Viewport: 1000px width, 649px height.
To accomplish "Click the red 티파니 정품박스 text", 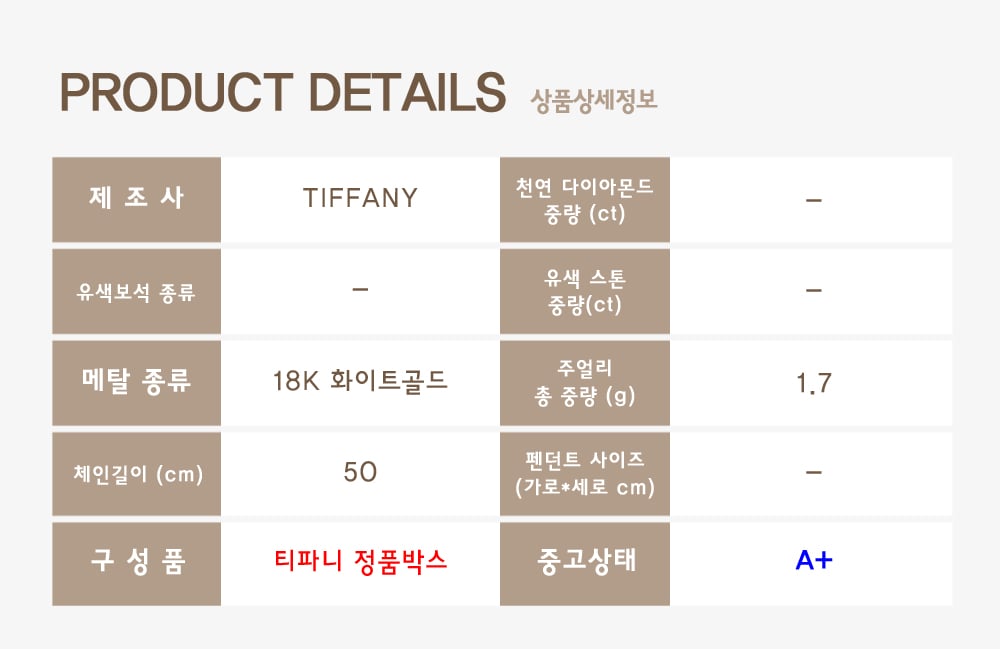I will [x=360, y=562].
